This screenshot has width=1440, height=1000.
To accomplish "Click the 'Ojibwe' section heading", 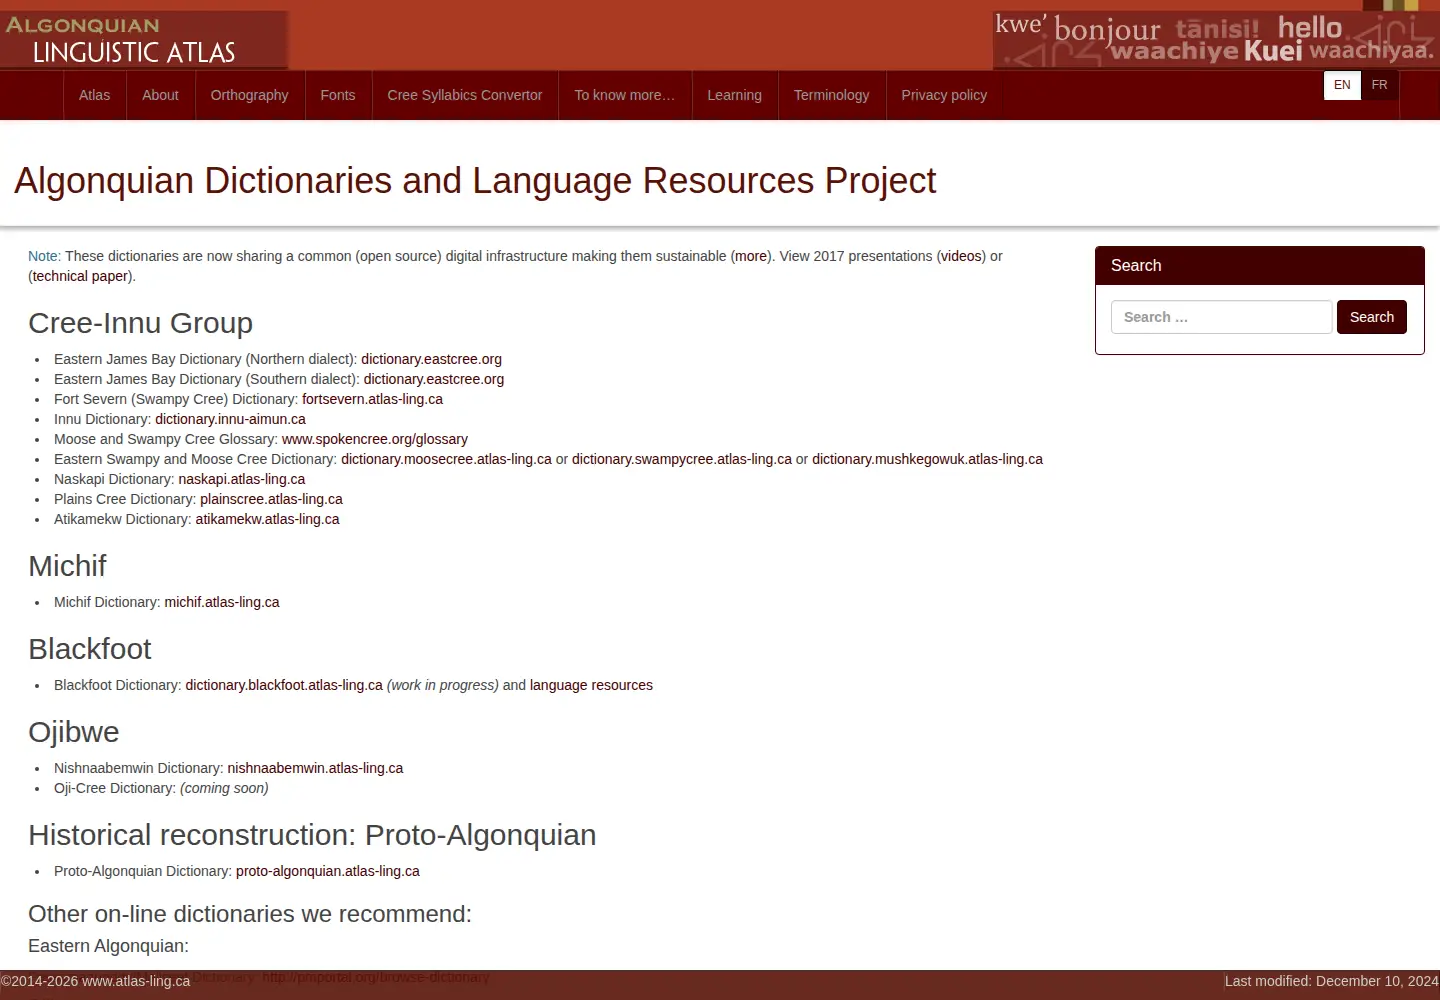I will point(74,732).
